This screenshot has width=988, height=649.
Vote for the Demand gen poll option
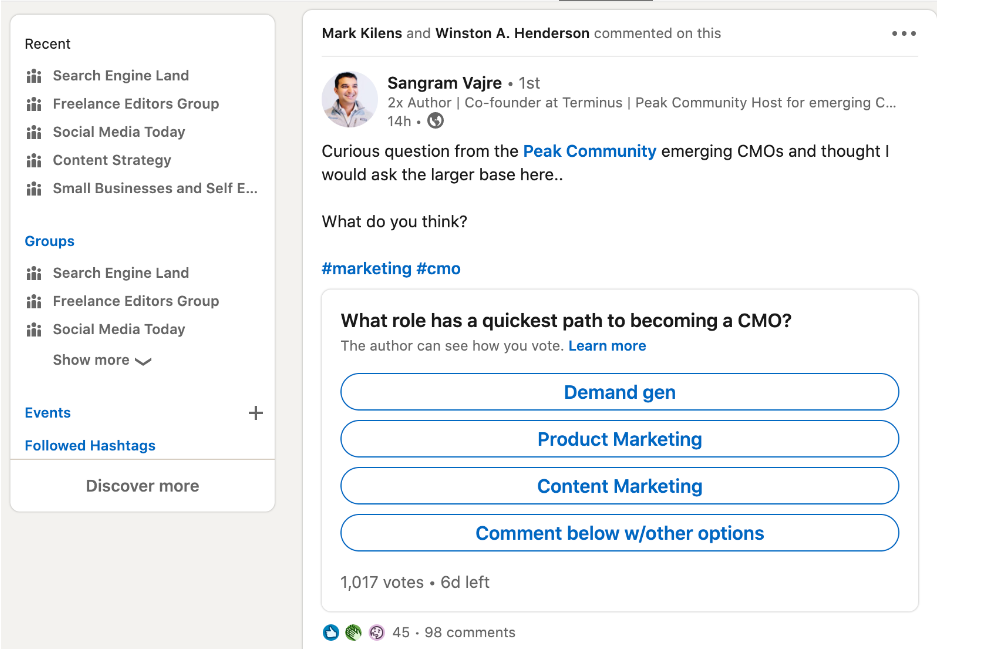(x=619, y=392)
